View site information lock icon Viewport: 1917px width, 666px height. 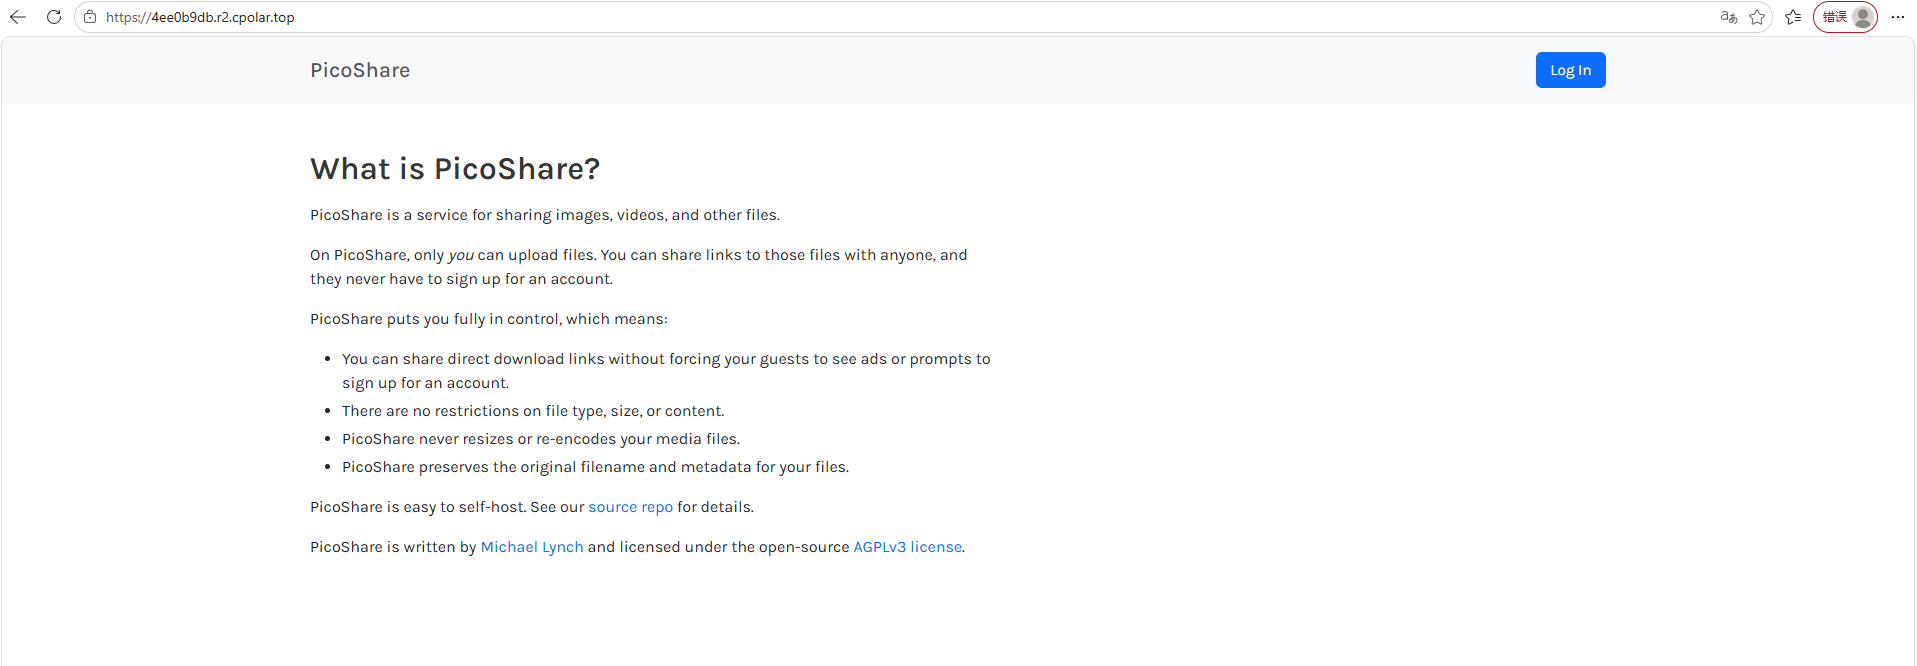point(90,17)
